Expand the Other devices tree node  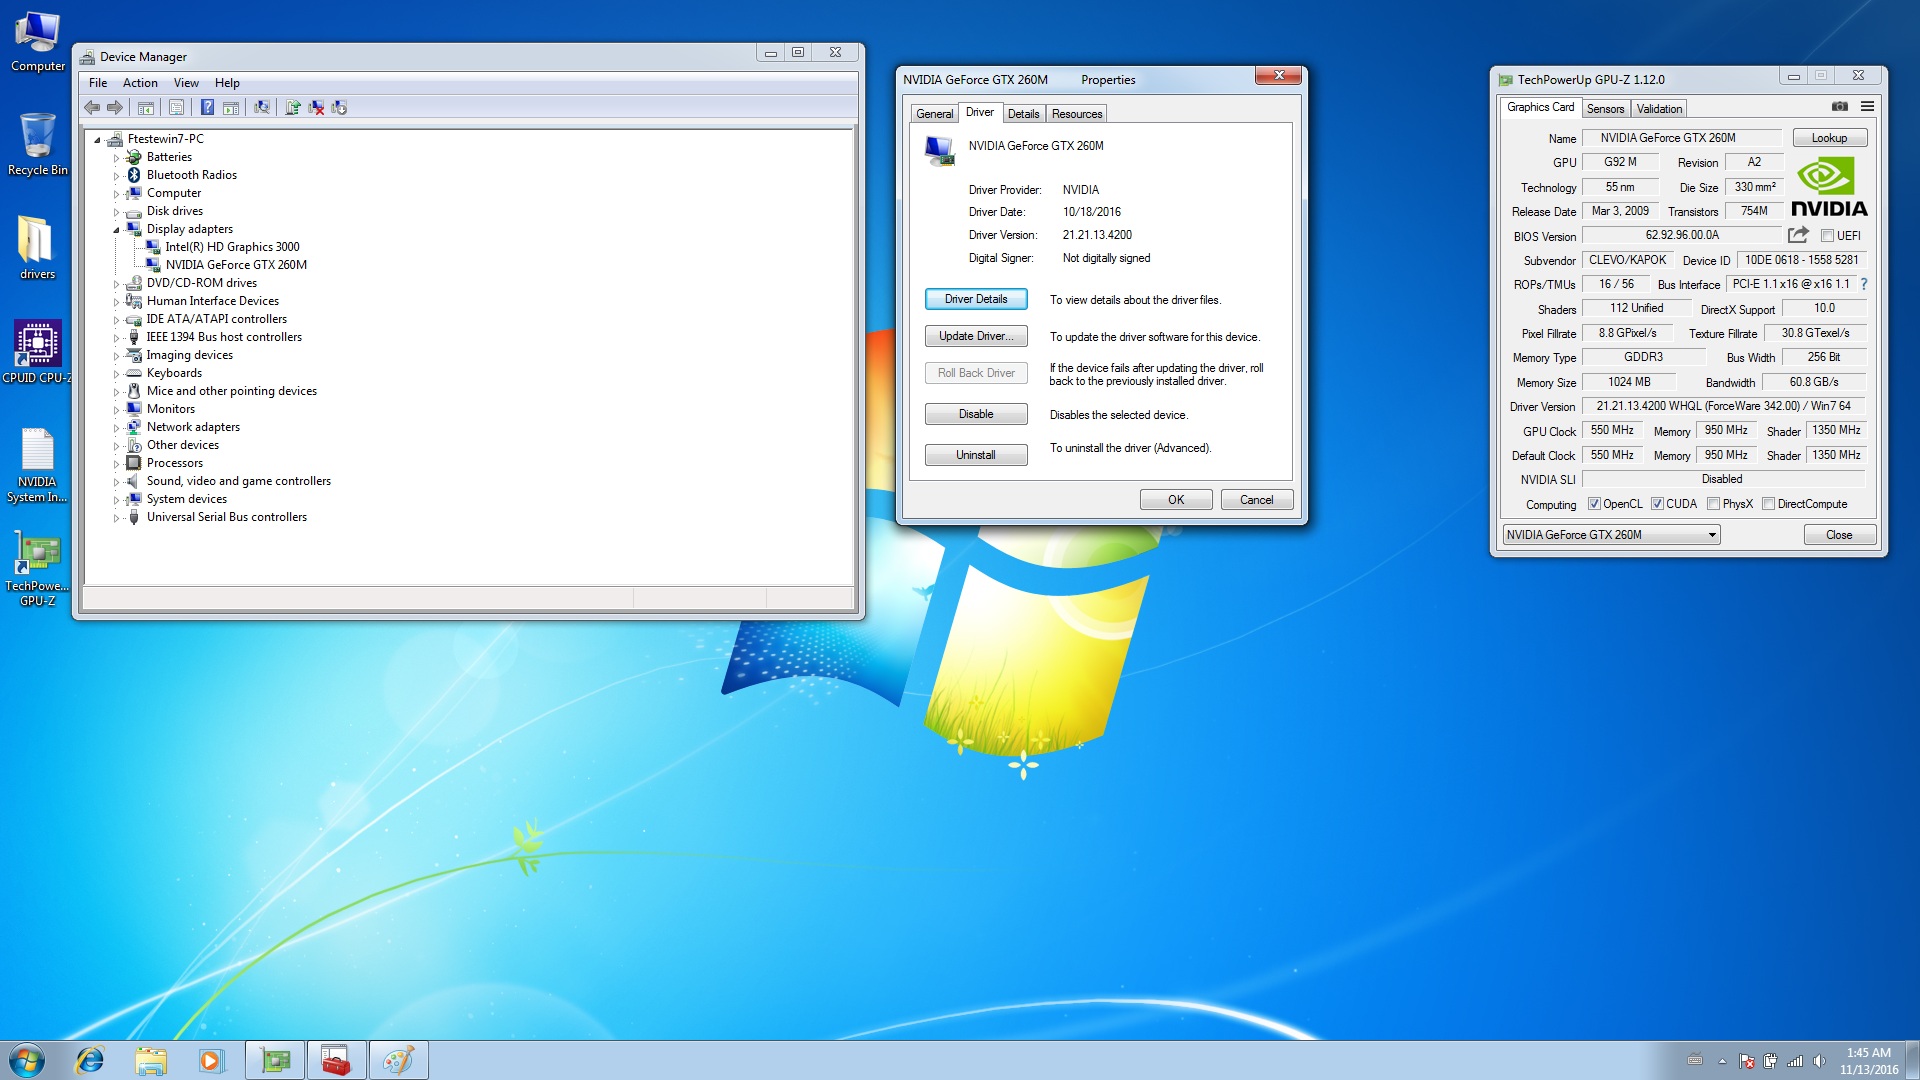coord(116,446)
